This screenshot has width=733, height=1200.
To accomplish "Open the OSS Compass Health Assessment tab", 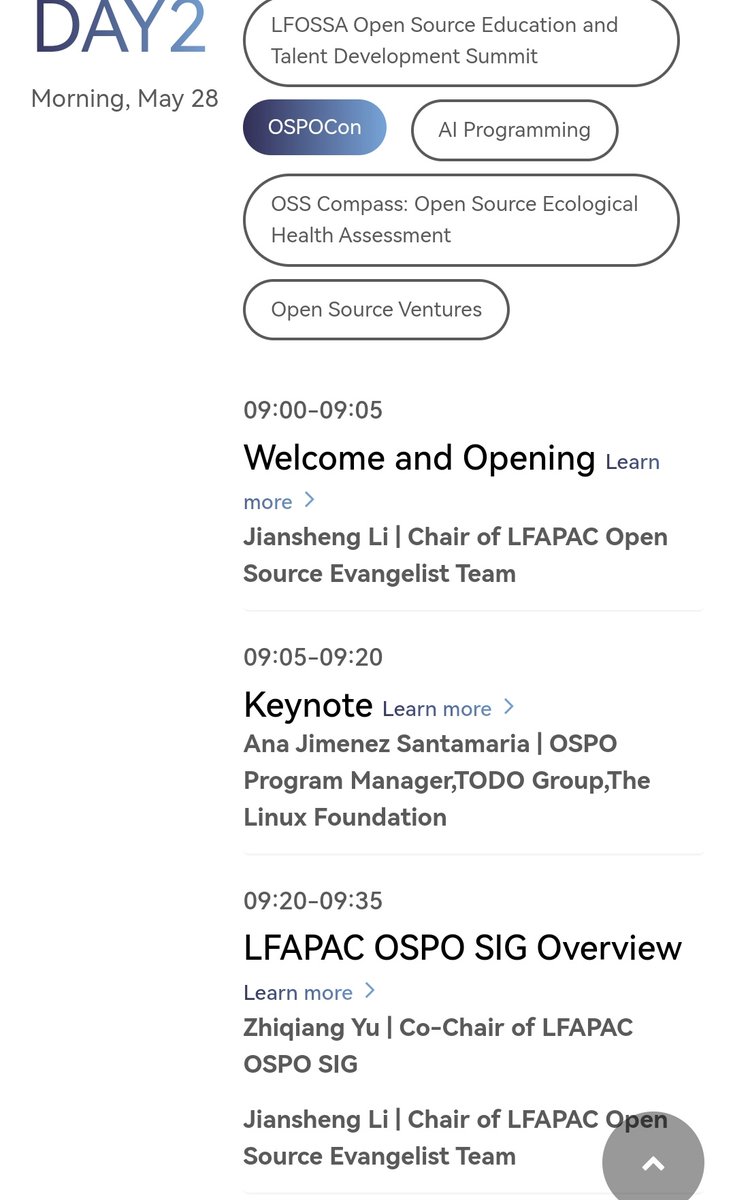I will (x=461, y=220).
